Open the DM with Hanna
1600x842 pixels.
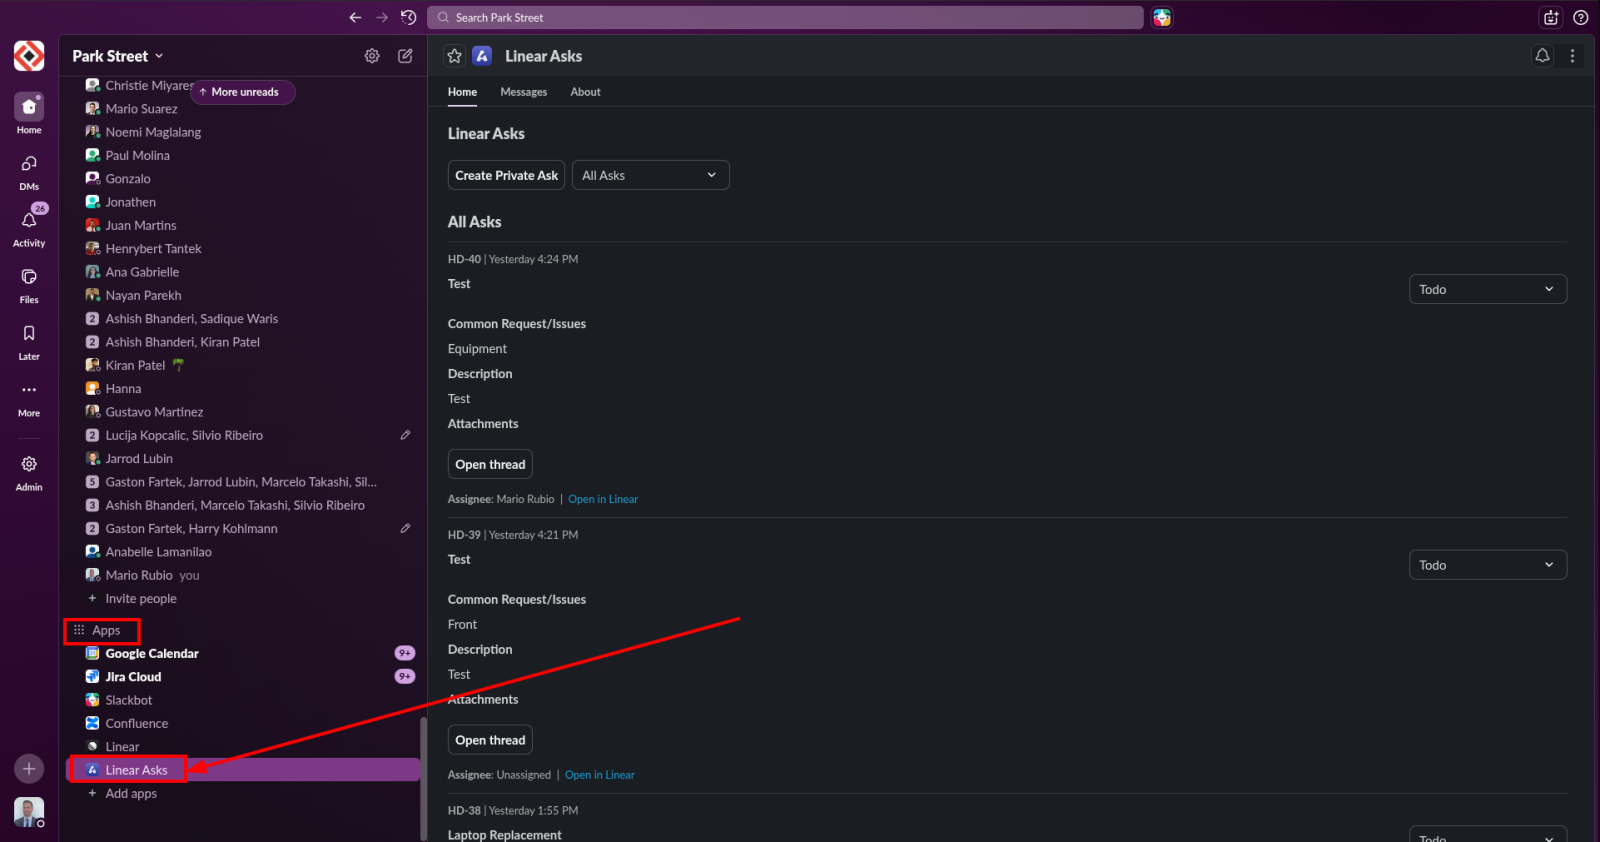pos(242,388)
